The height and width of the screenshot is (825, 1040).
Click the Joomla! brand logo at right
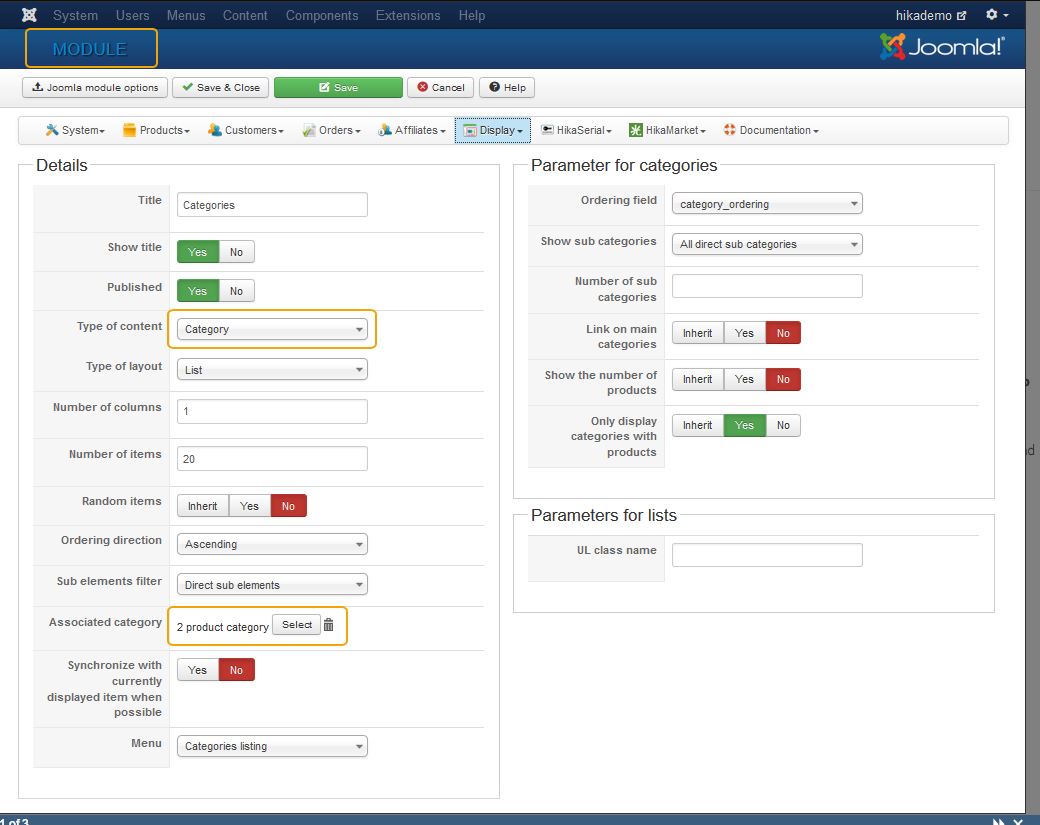point(942,46)
